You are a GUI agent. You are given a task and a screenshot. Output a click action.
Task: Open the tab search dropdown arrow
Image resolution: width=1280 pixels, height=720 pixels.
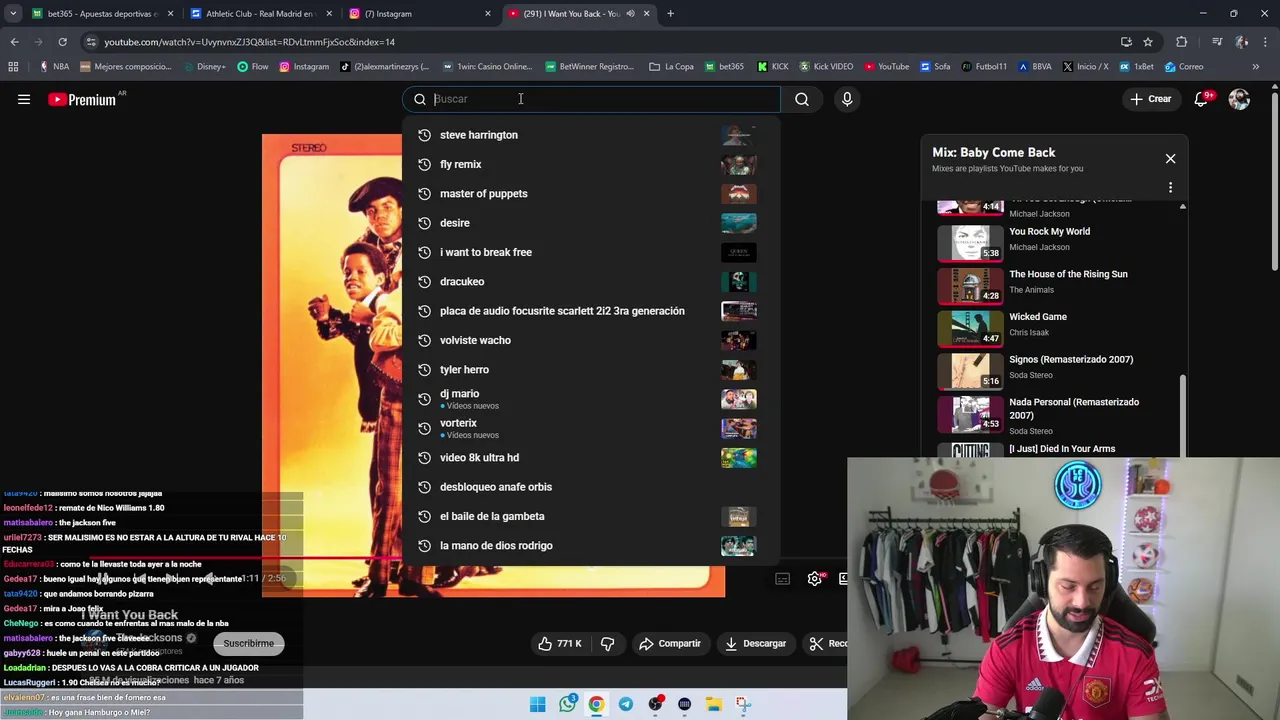click(13, 14)
